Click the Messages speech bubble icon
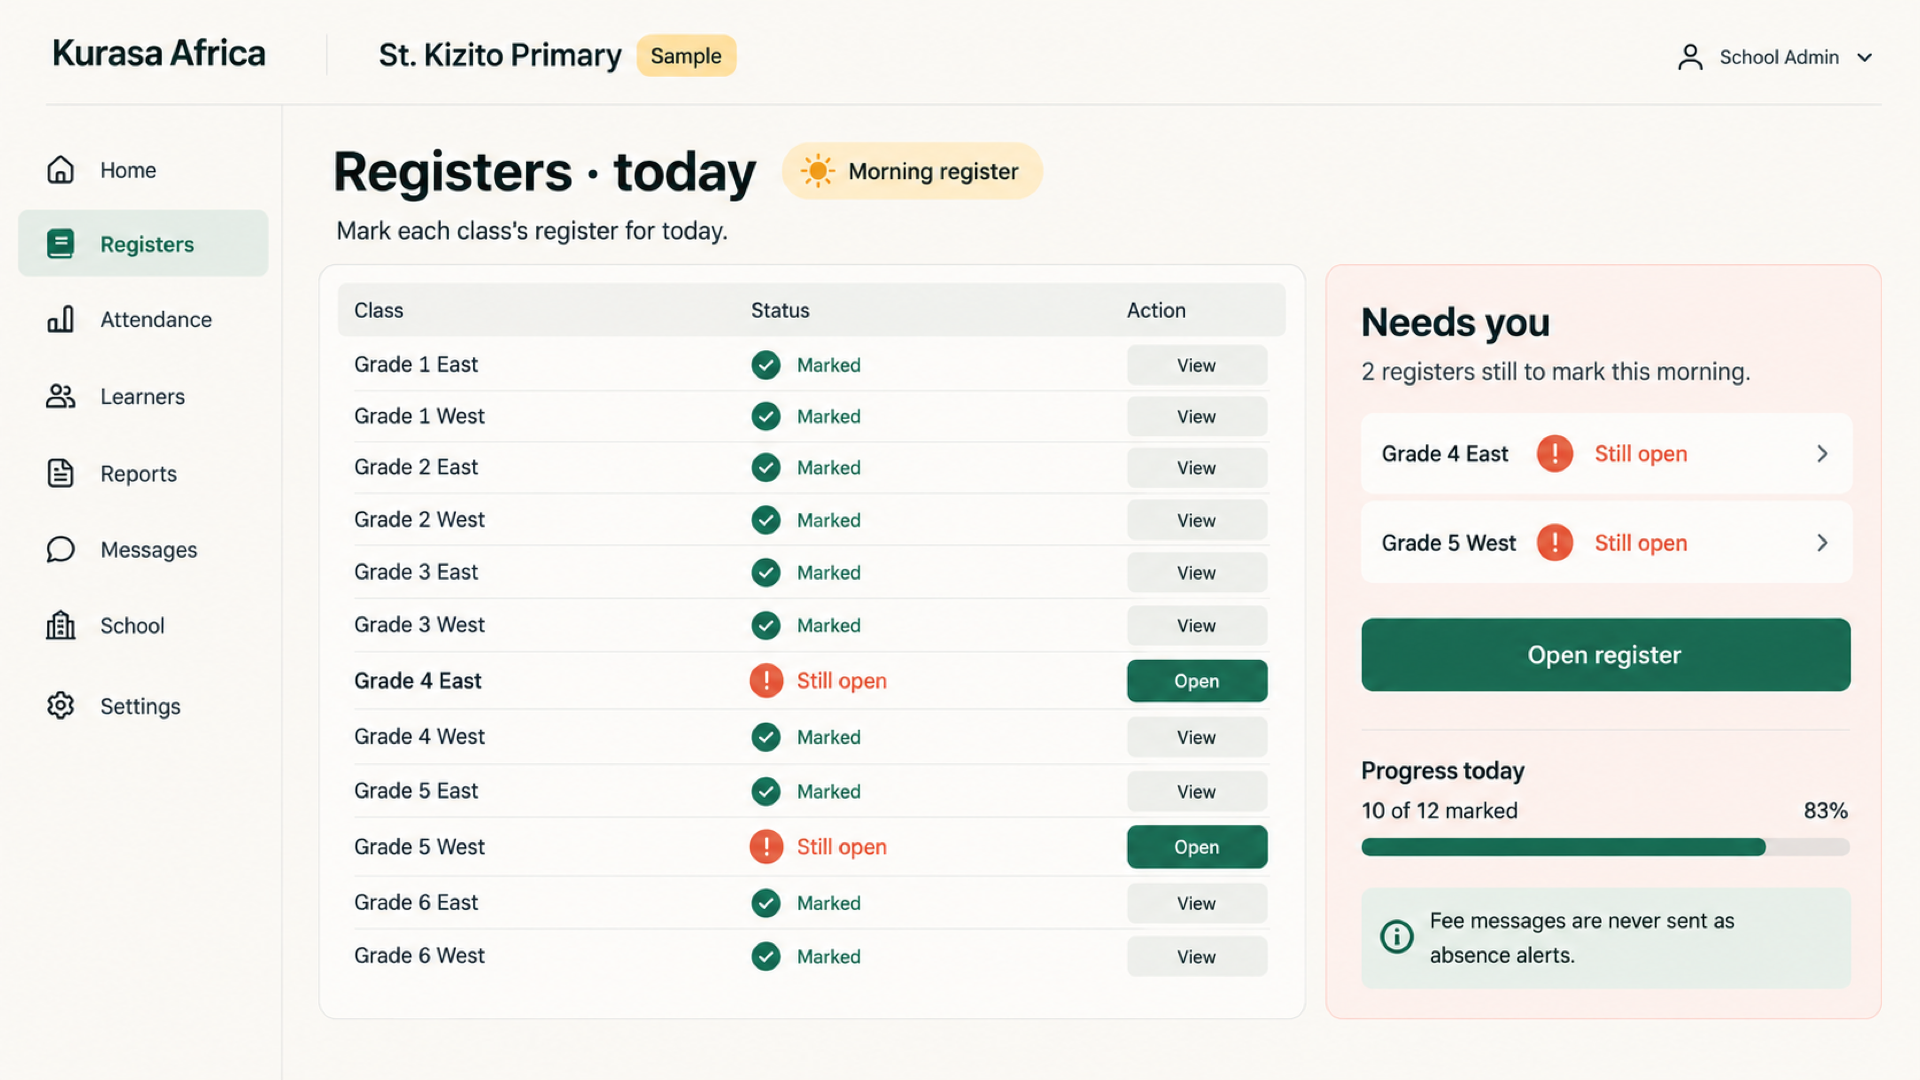 click(60, 549)
